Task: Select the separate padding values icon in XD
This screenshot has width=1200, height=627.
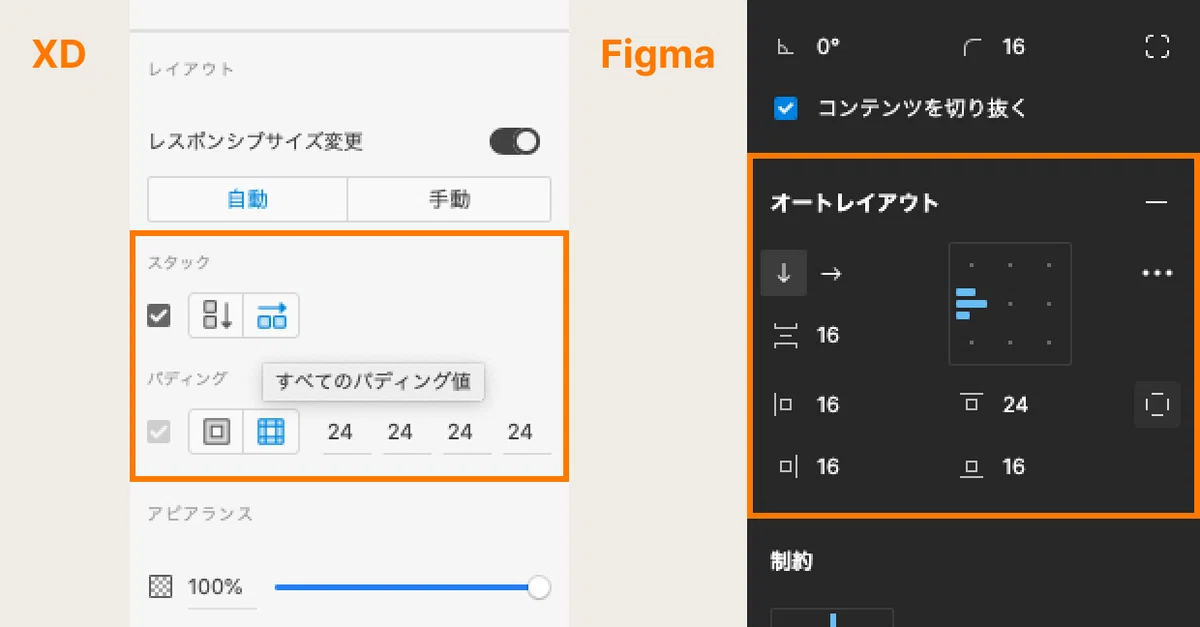Action: click(x=271, y=432)
